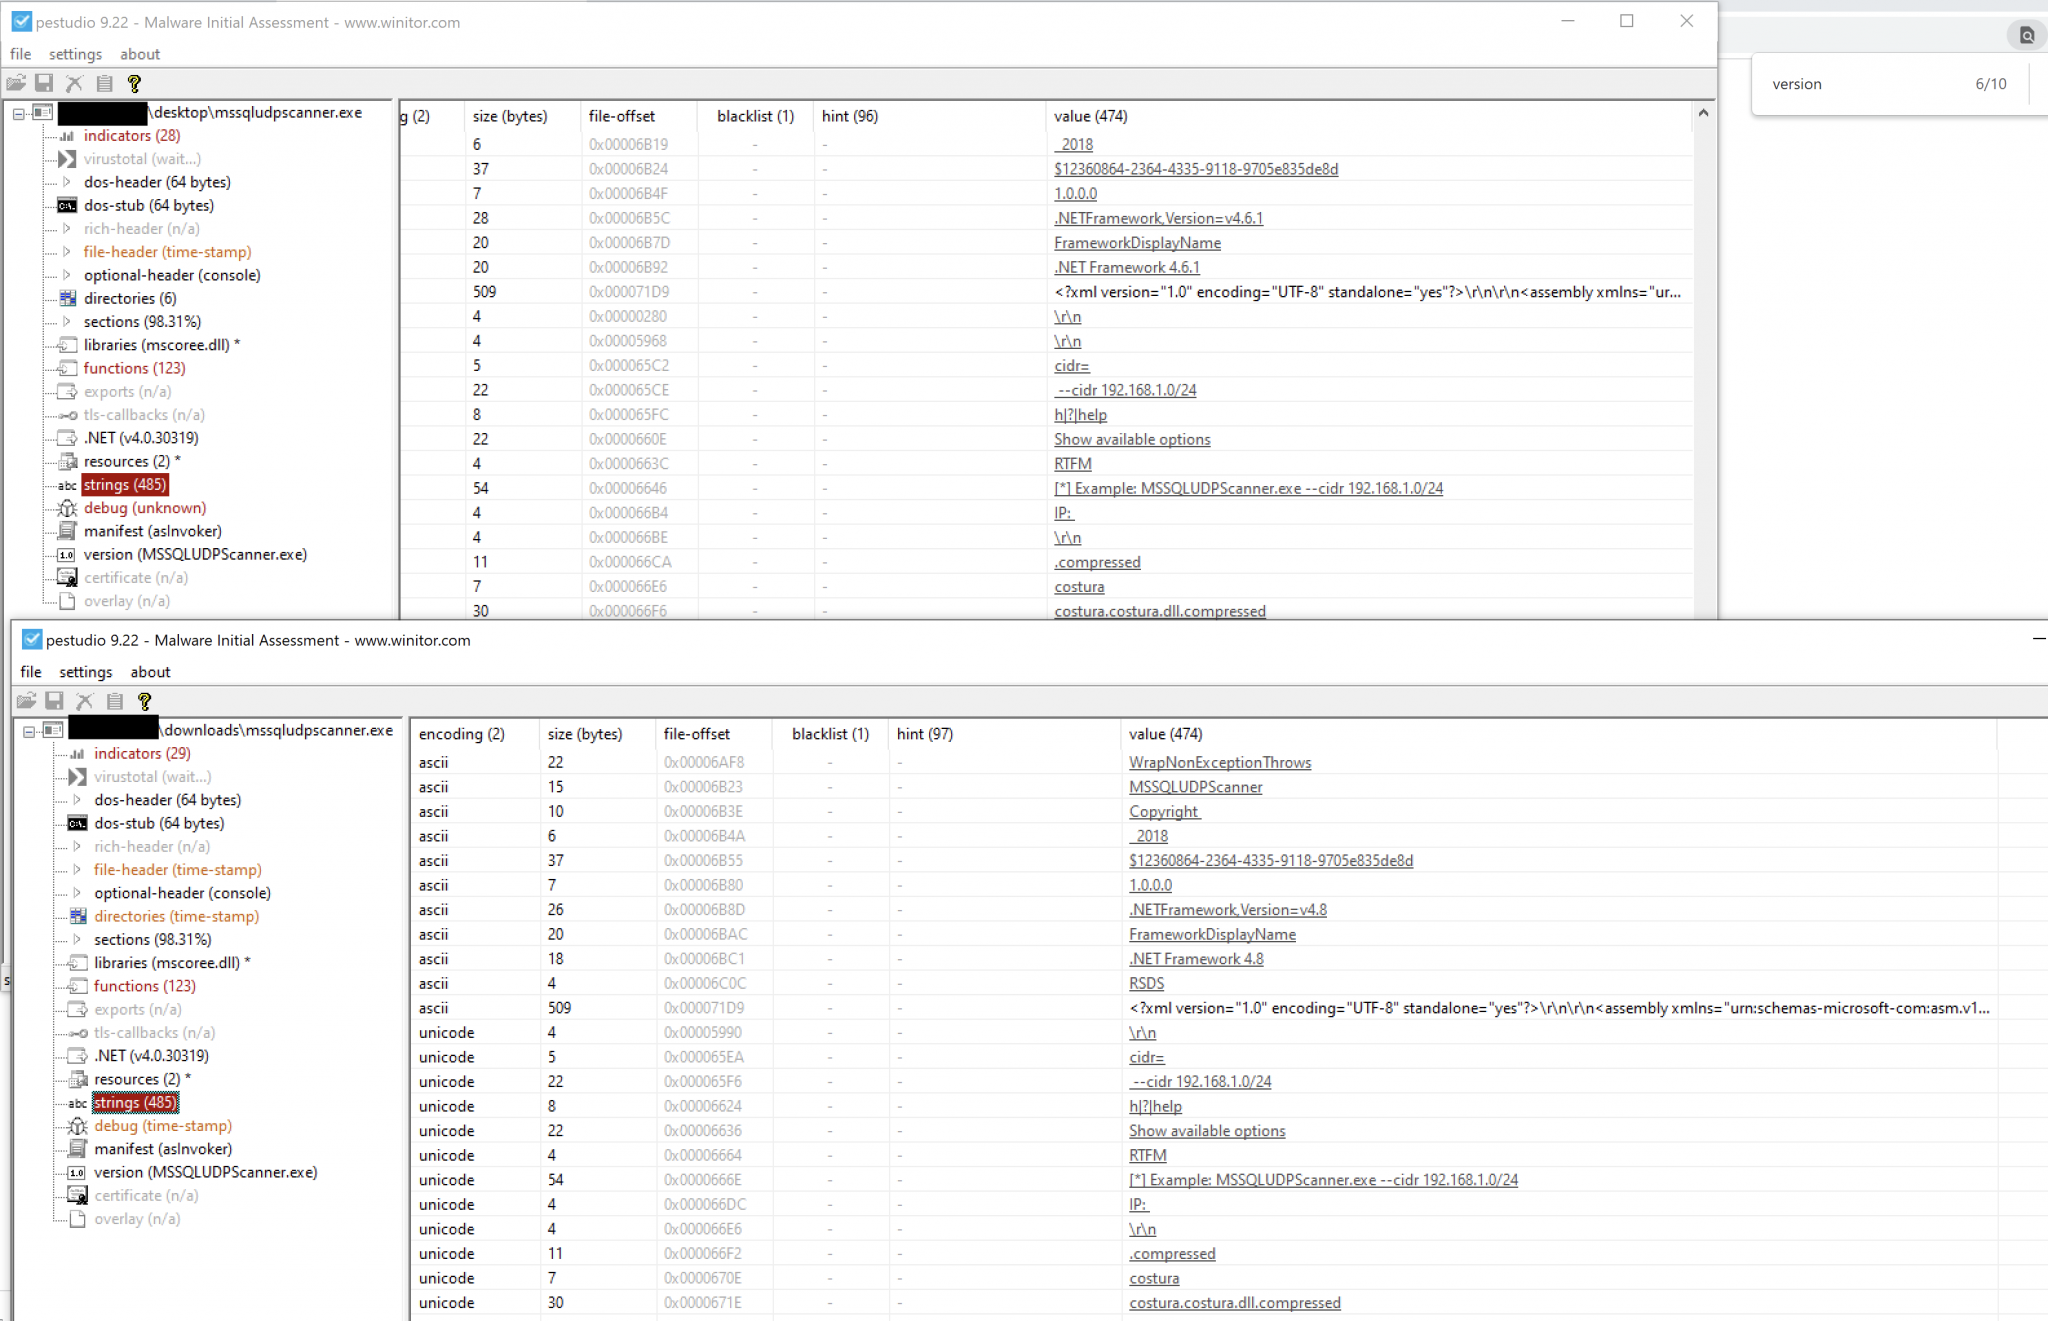Open the settings menu

pyautogui.click(x=75, y=54)
